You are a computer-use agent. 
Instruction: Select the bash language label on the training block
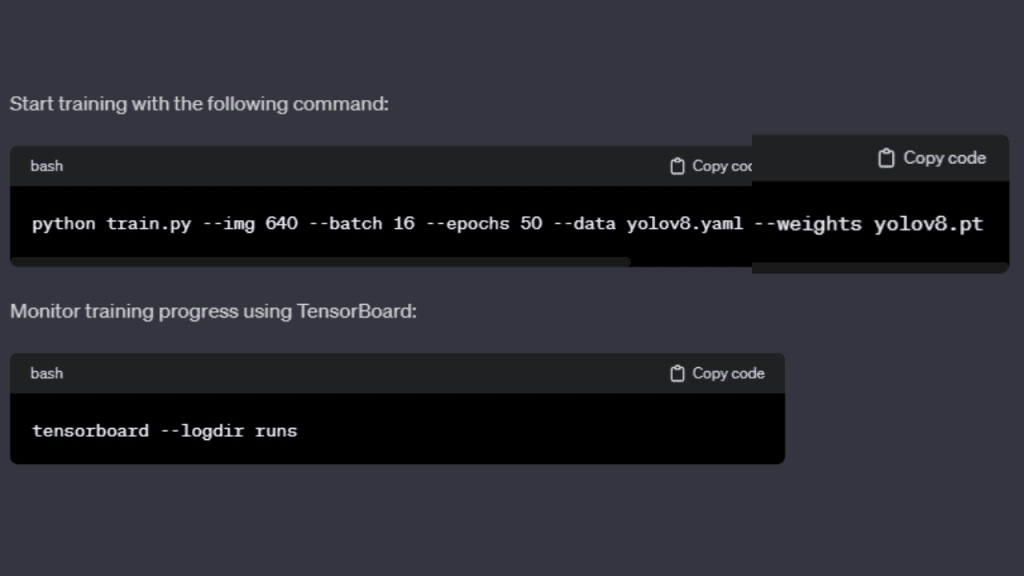tap(46, 166)
